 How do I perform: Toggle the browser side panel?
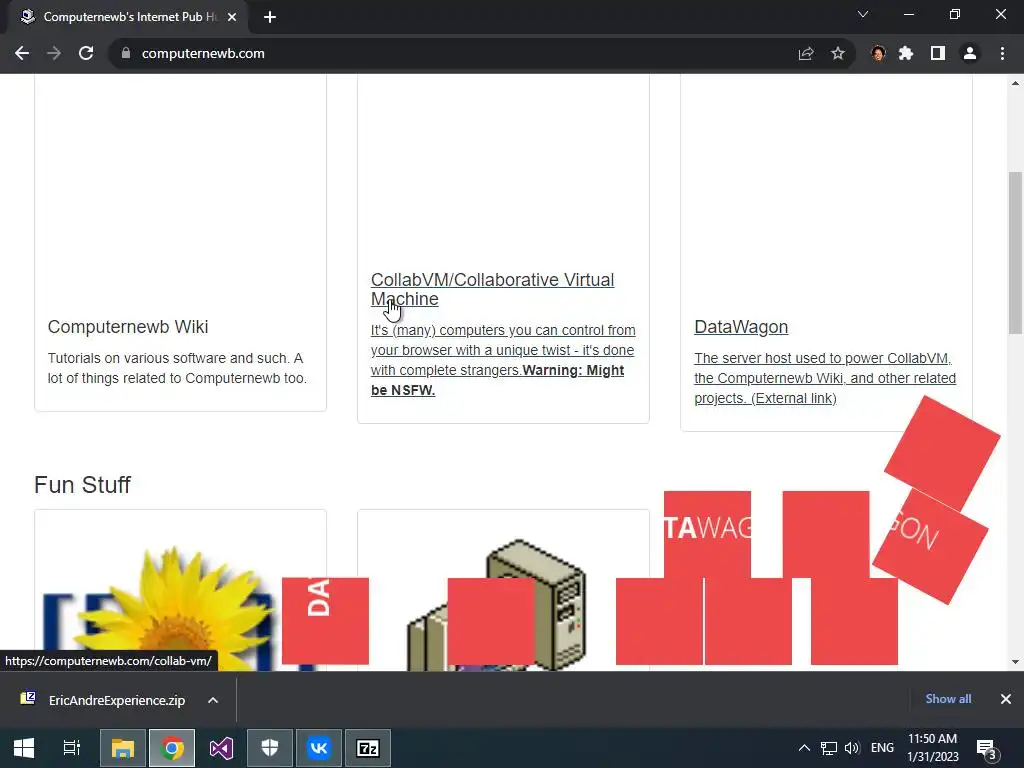point(938,54)
